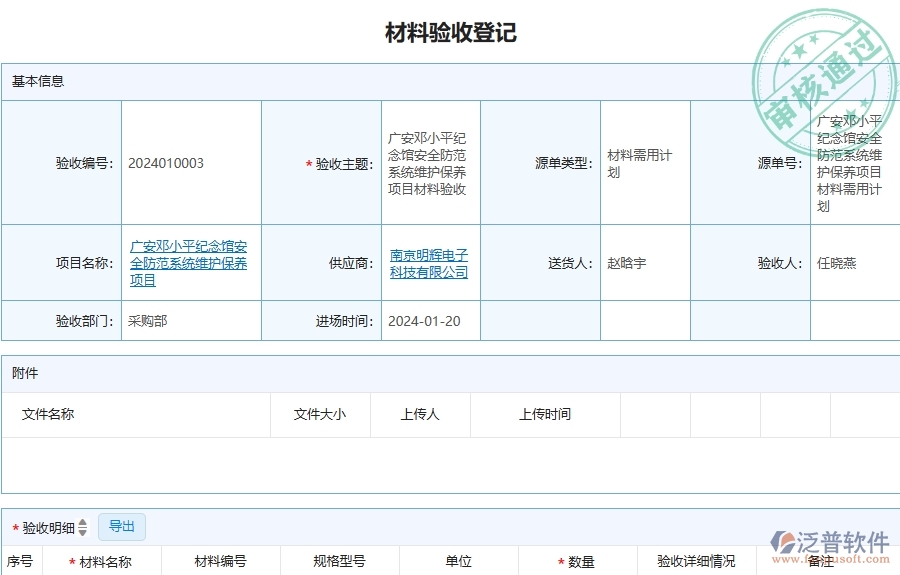Click the 送货人 field showing 赵晗宇

[627, 263]
